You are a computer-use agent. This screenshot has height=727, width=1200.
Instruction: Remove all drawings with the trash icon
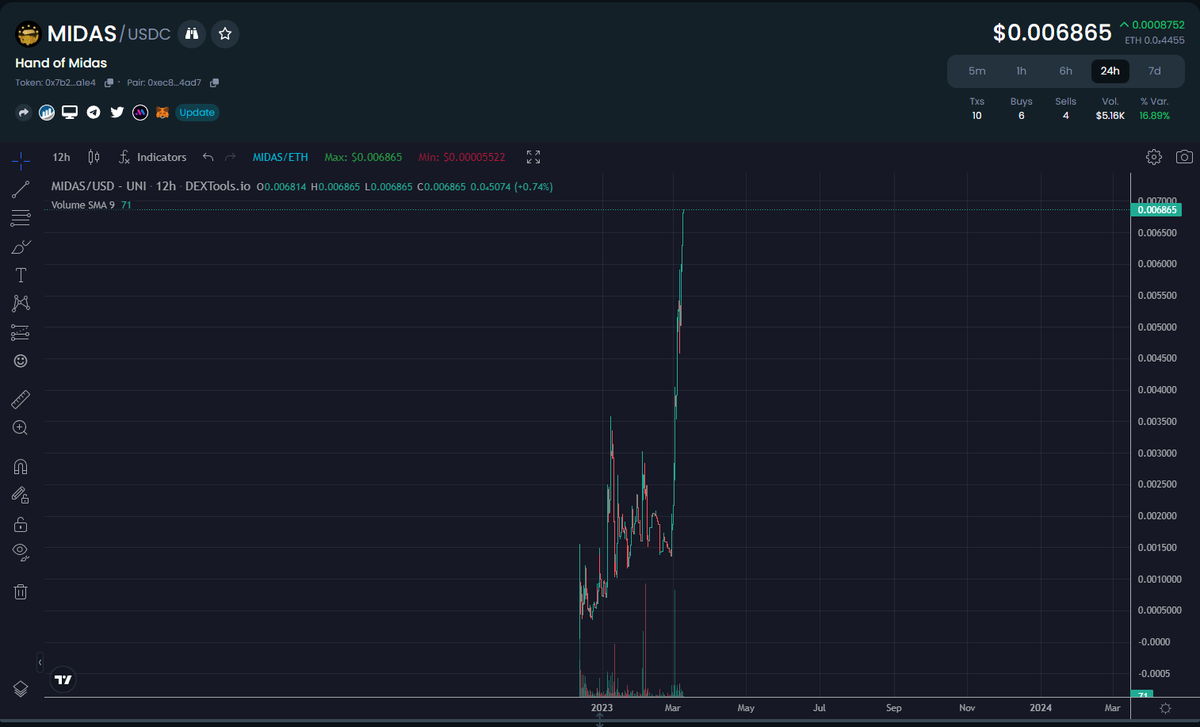pos(20,591)
